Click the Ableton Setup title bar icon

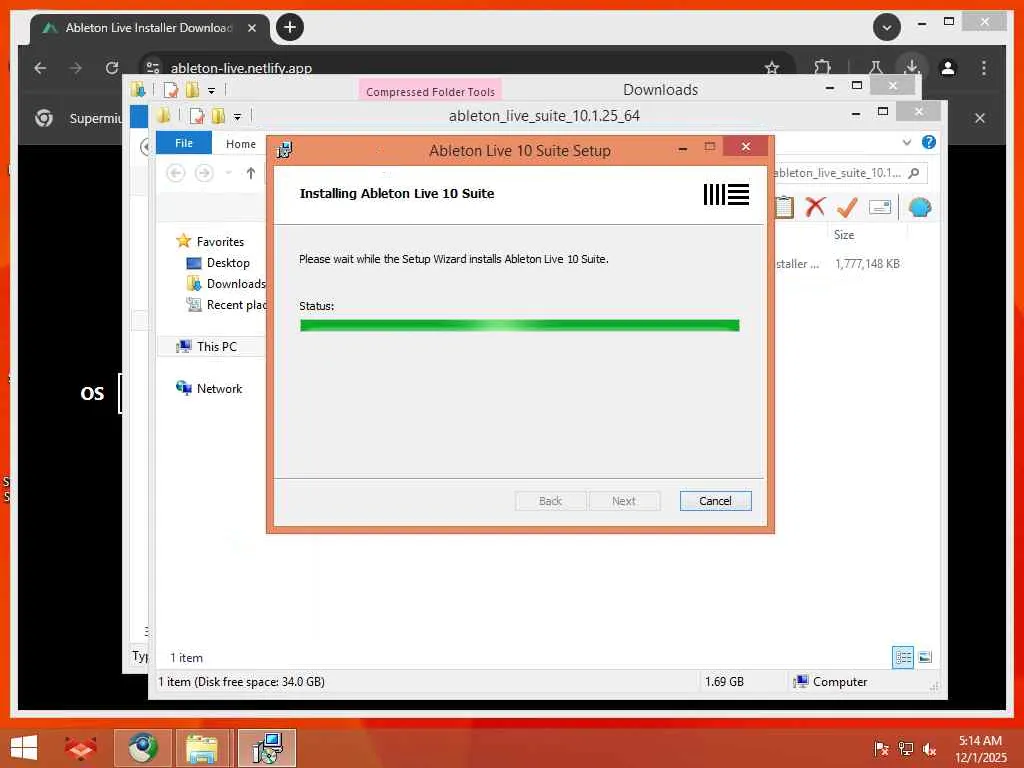[x=284, y=150]
